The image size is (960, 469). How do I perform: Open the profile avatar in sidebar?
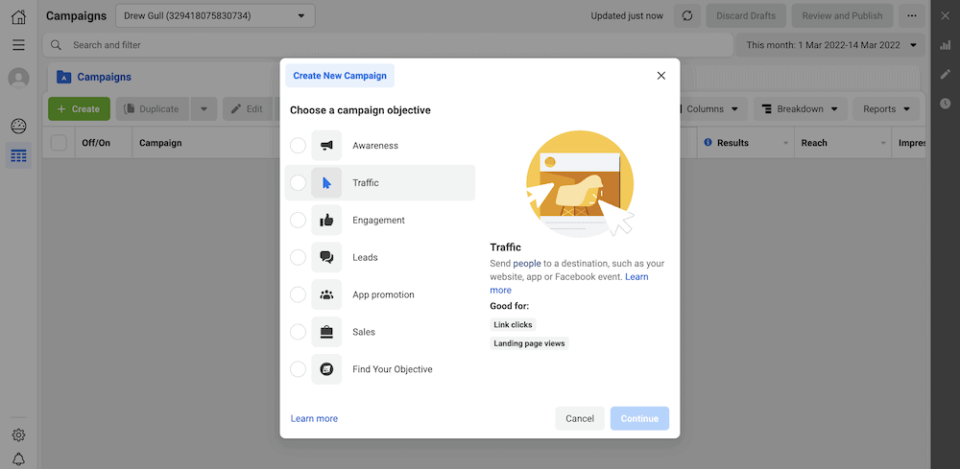coord(18,78)
